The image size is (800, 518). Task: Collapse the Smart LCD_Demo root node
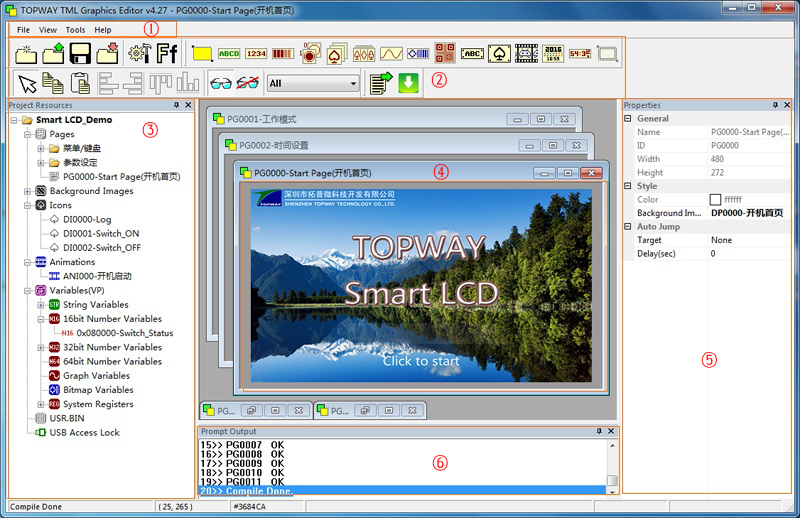tap(14, 120)
